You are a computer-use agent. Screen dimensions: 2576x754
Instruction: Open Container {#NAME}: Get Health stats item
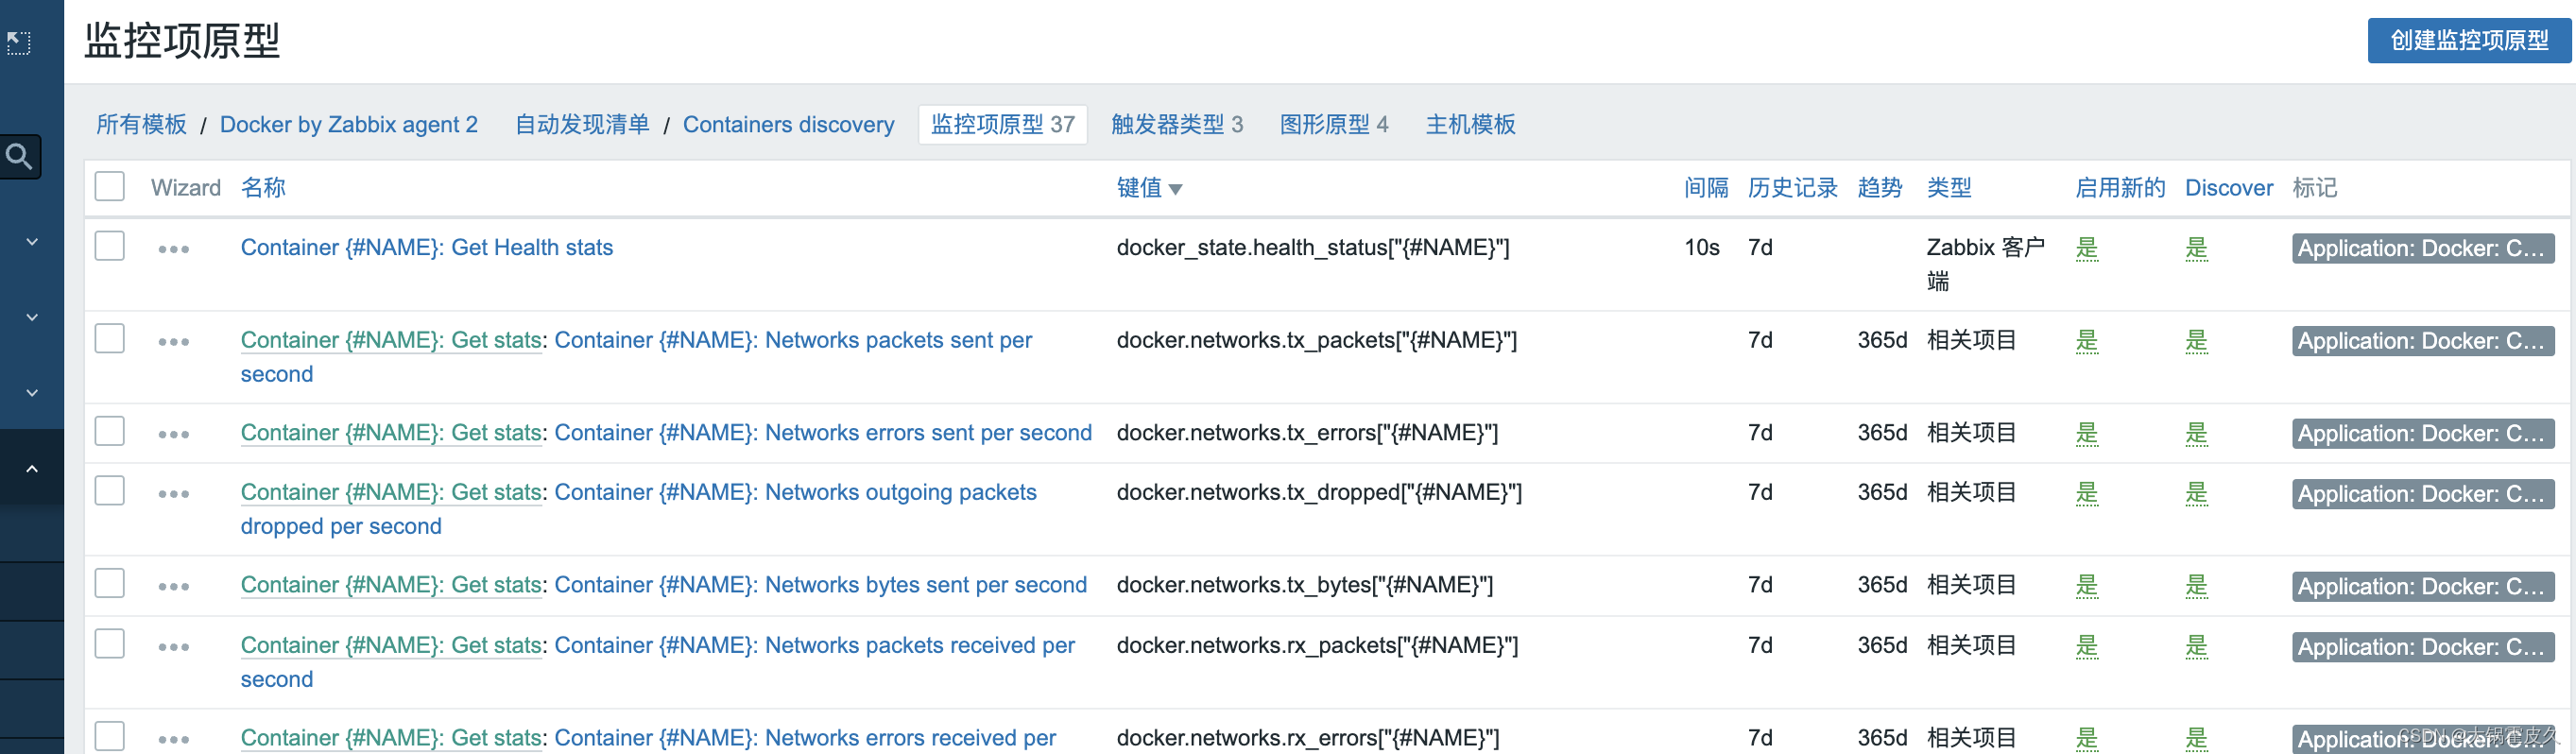tap(427, 248)
